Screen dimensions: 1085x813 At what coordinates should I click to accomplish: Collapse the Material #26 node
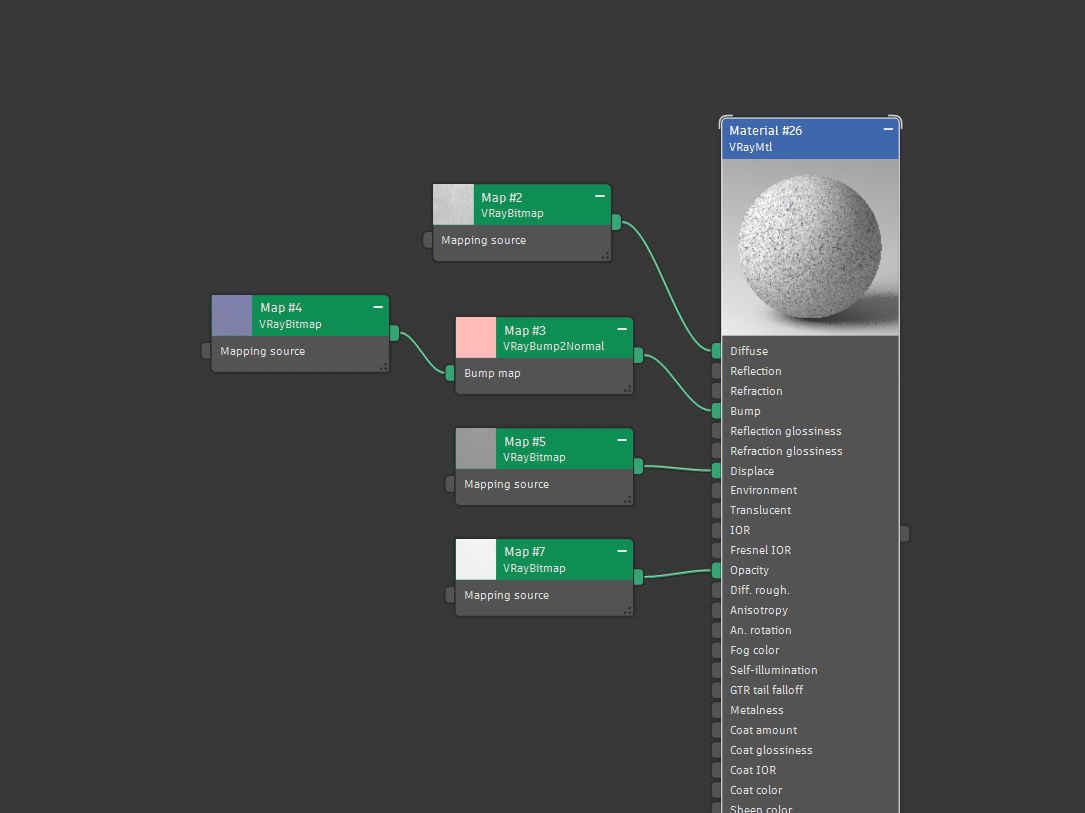[x=888, y=129]
